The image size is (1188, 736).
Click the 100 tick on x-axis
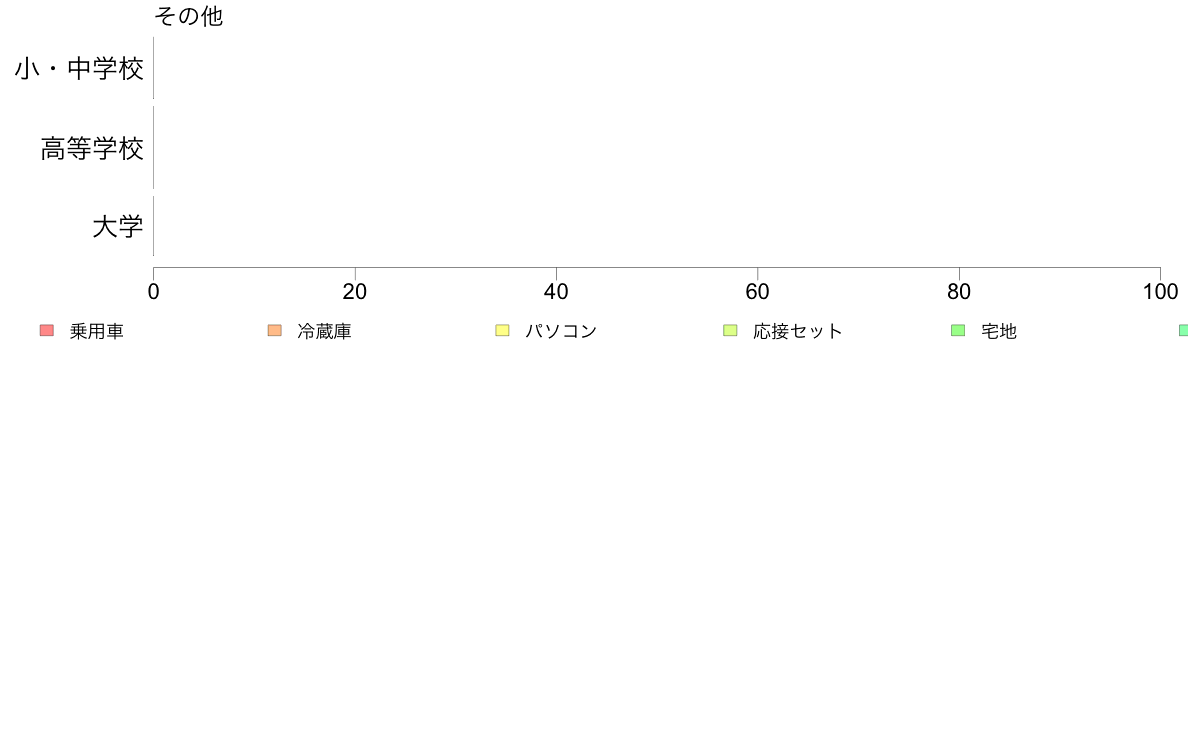pos(1160,292)
